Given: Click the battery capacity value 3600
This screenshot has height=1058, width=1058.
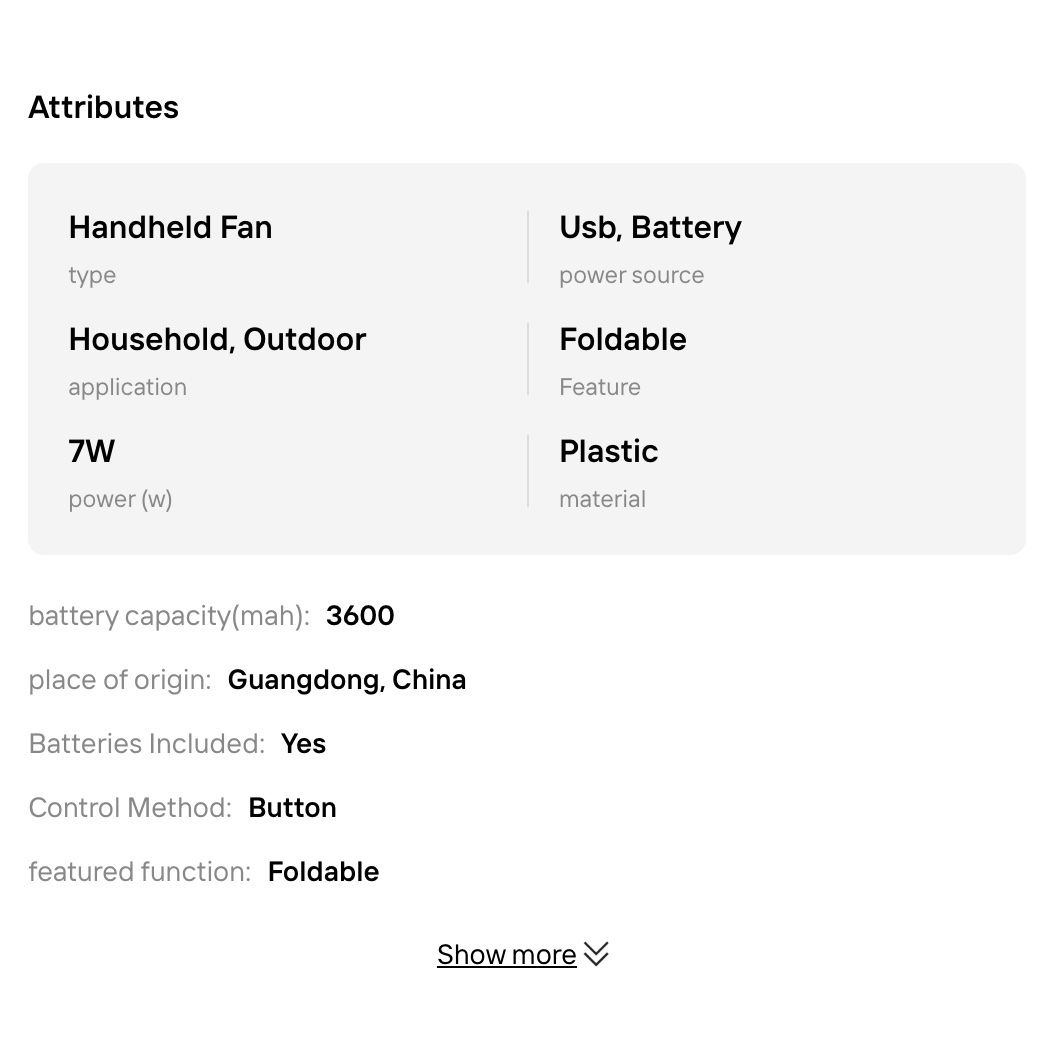Looking at the screenshot, I should (x=360, y=615).
